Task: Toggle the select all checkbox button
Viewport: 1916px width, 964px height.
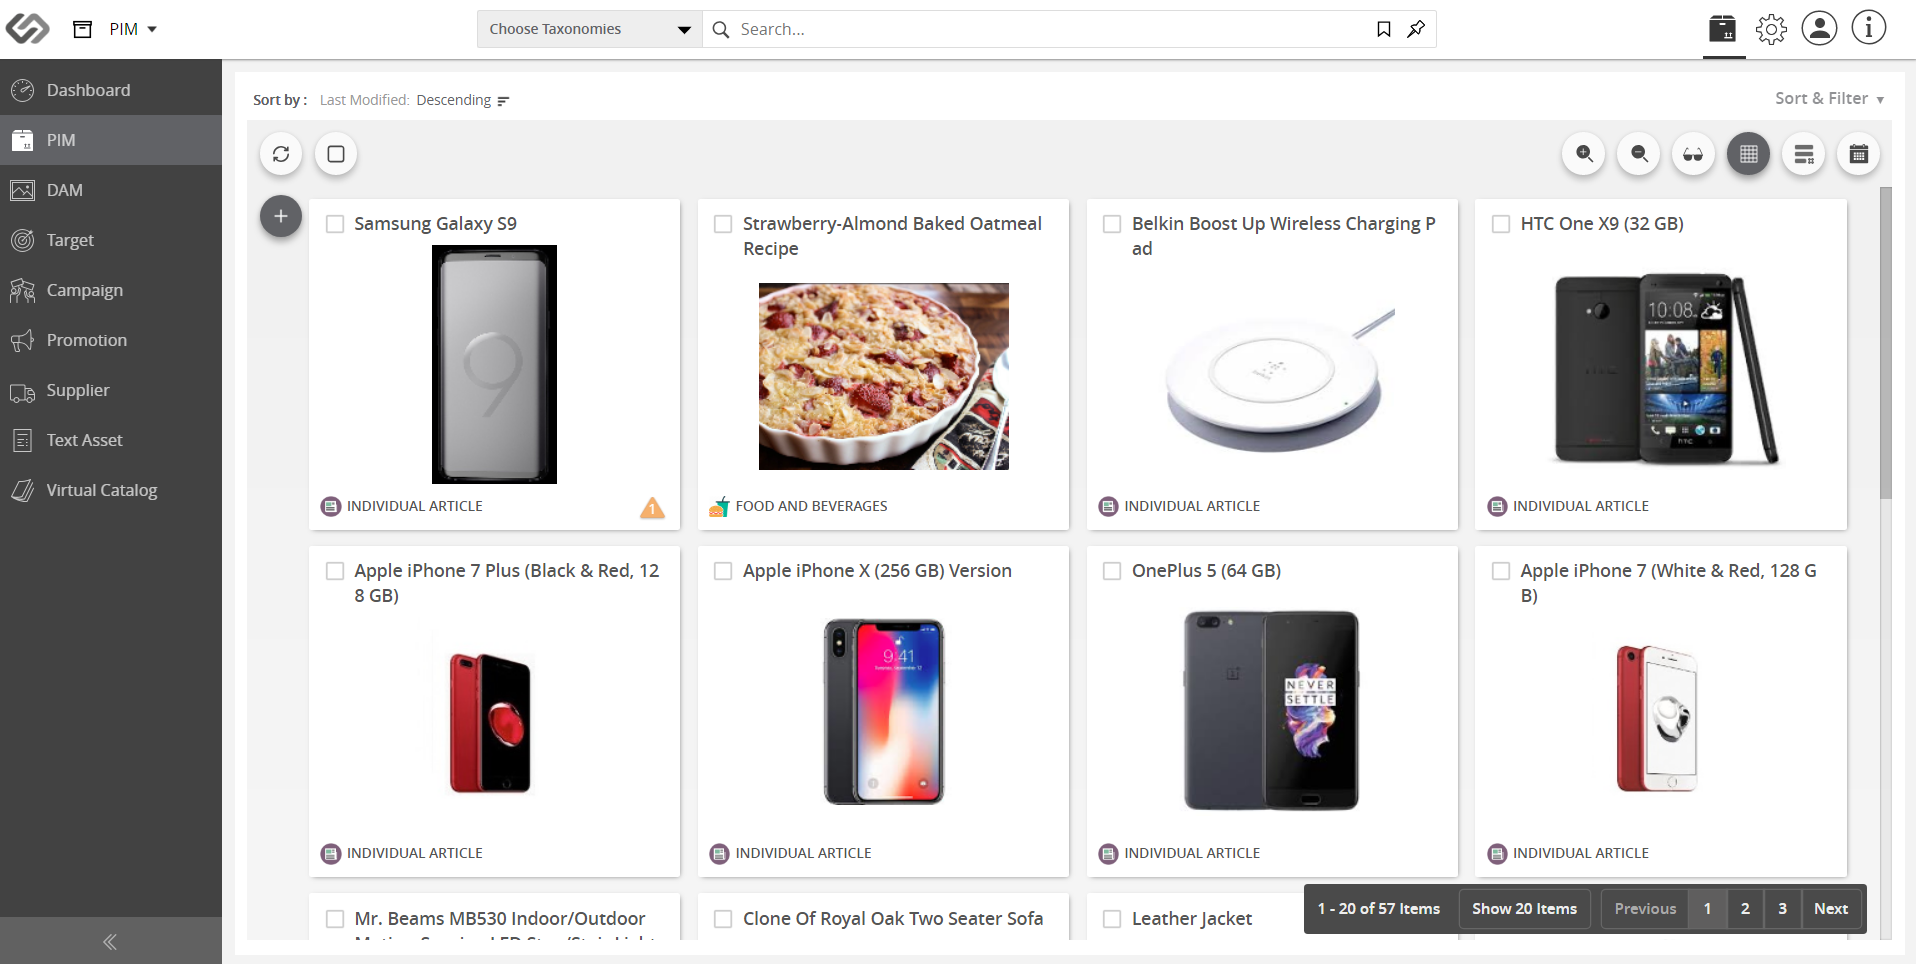Action: [336, 154]
